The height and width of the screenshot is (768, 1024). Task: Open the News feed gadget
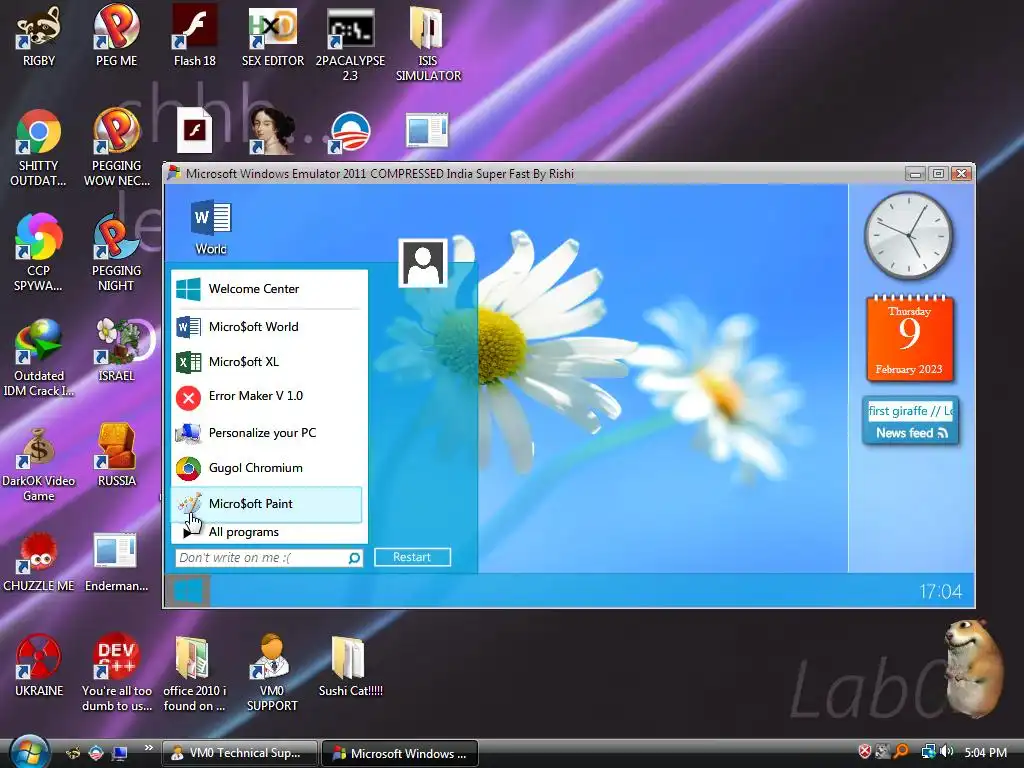tap(910, 421)
